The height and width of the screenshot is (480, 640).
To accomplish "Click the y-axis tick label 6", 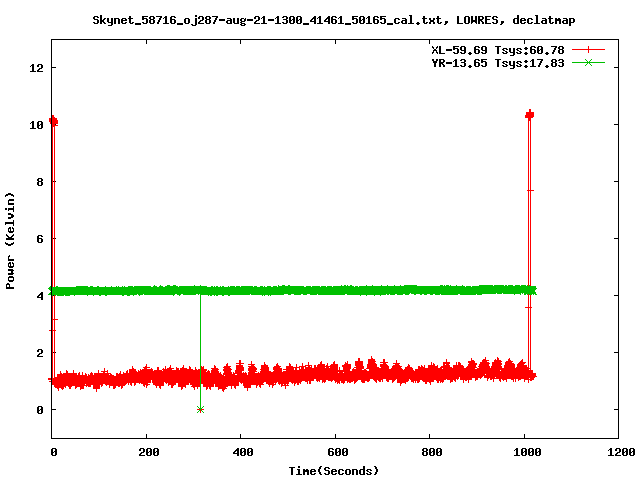I will pos(40,239).
